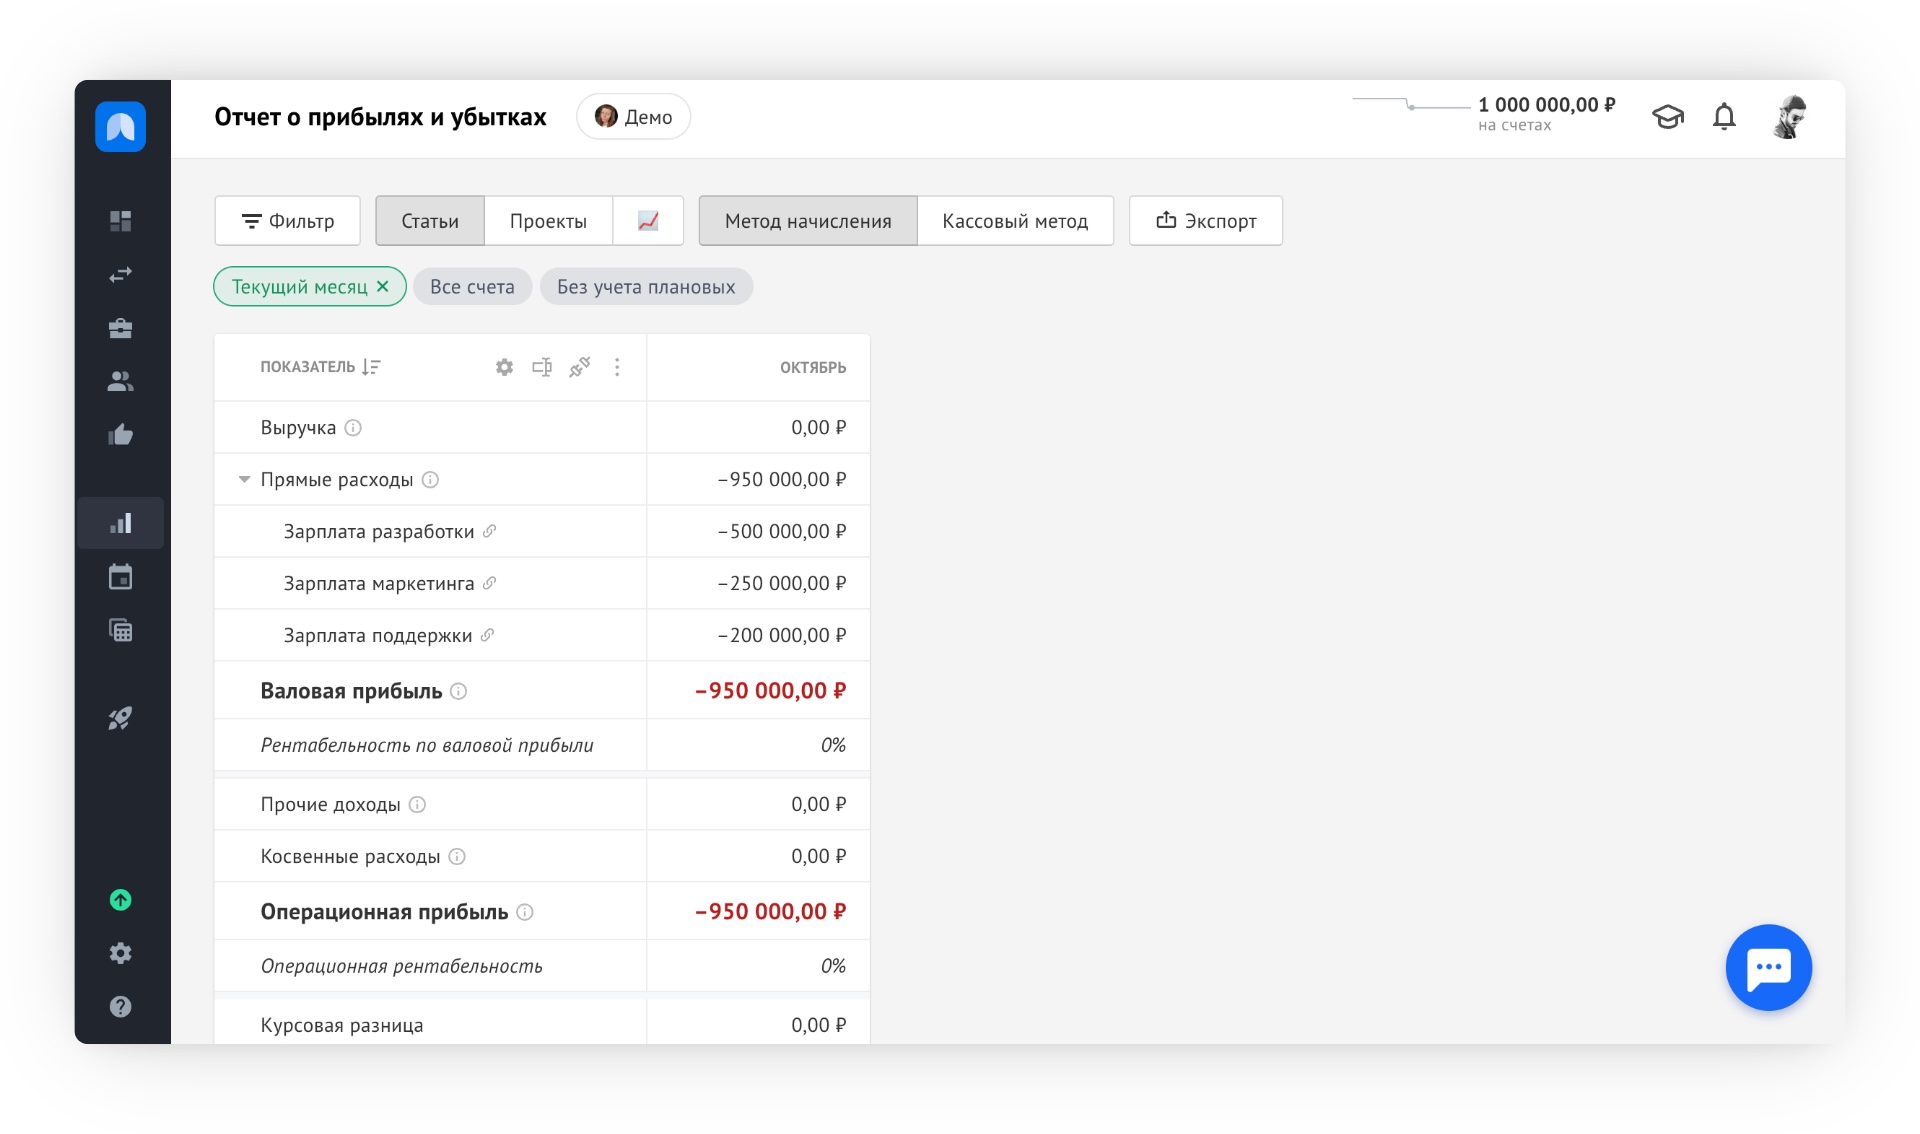
Task: Open the calendar icon in sidebar
Action: [x=120, y=577]
